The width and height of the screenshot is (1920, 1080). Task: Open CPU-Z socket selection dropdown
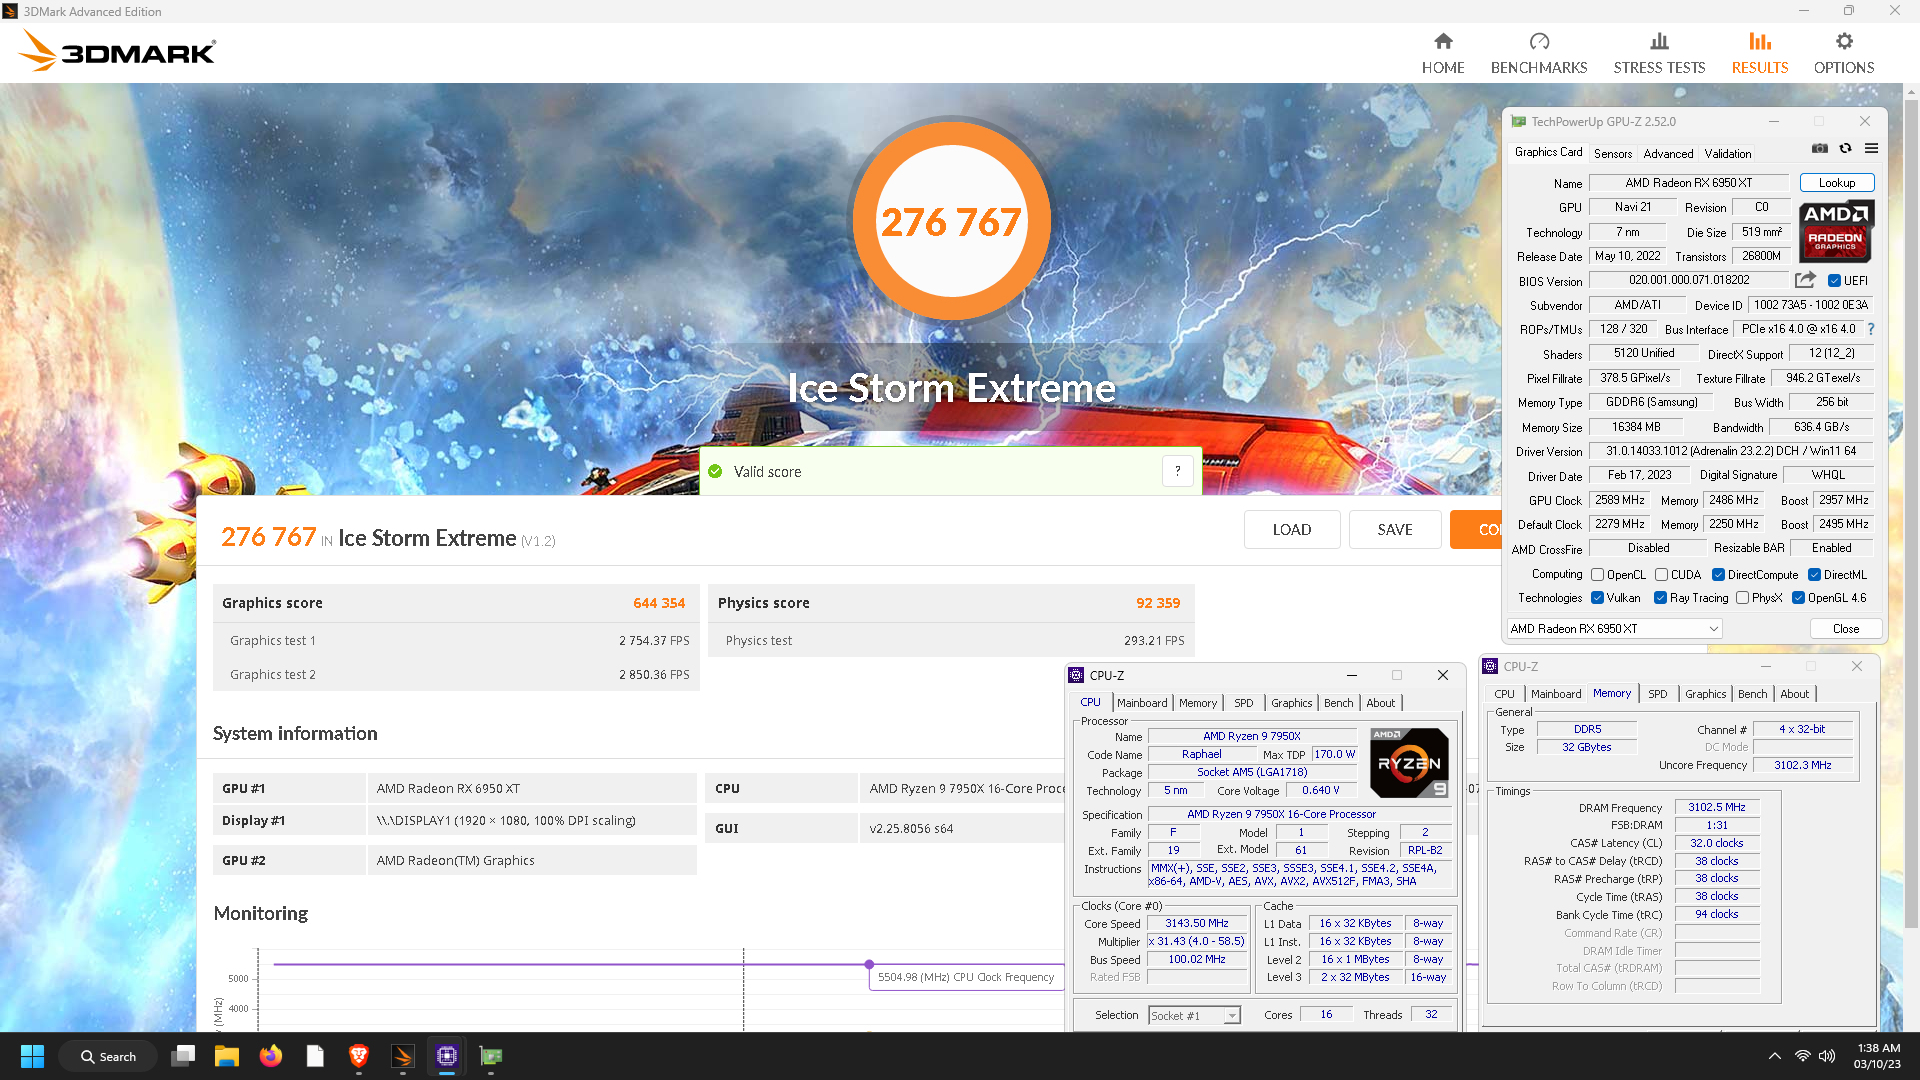coord(1194,1015)
